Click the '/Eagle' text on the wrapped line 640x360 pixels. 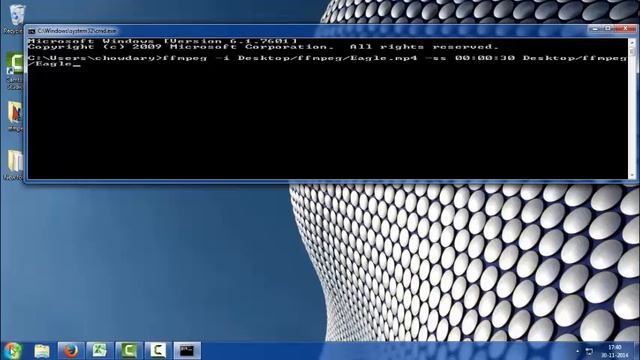[x=50, y=64]
